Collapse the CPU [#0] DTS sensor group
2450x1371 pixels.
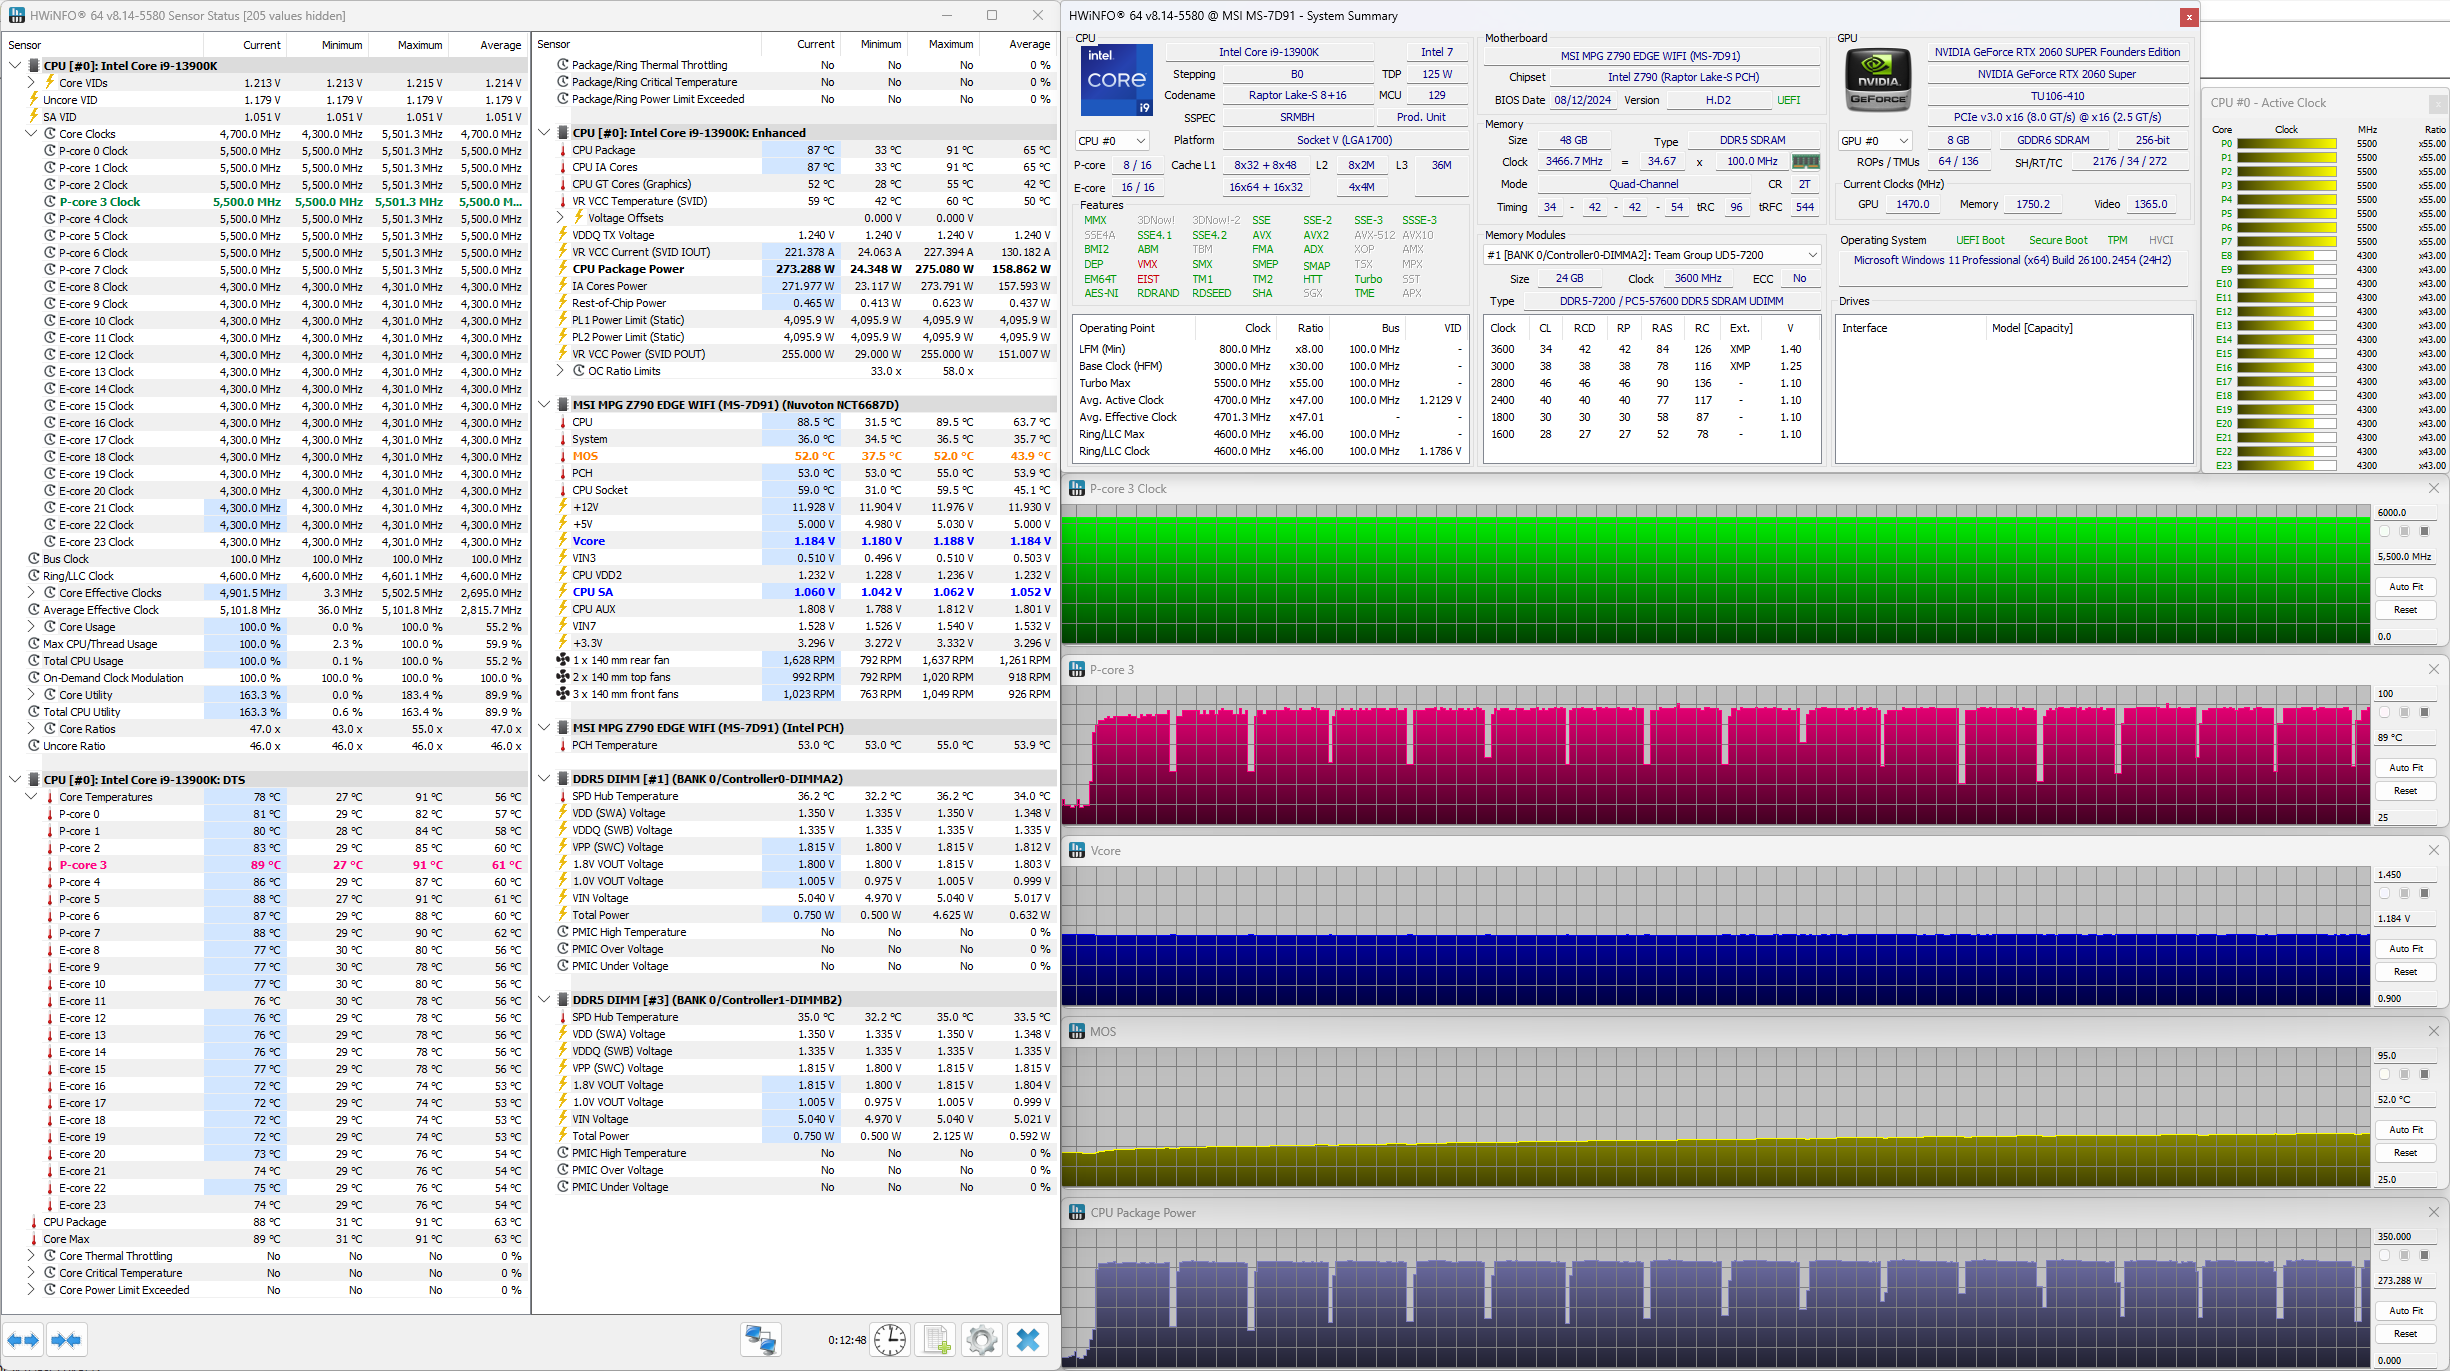15,780
